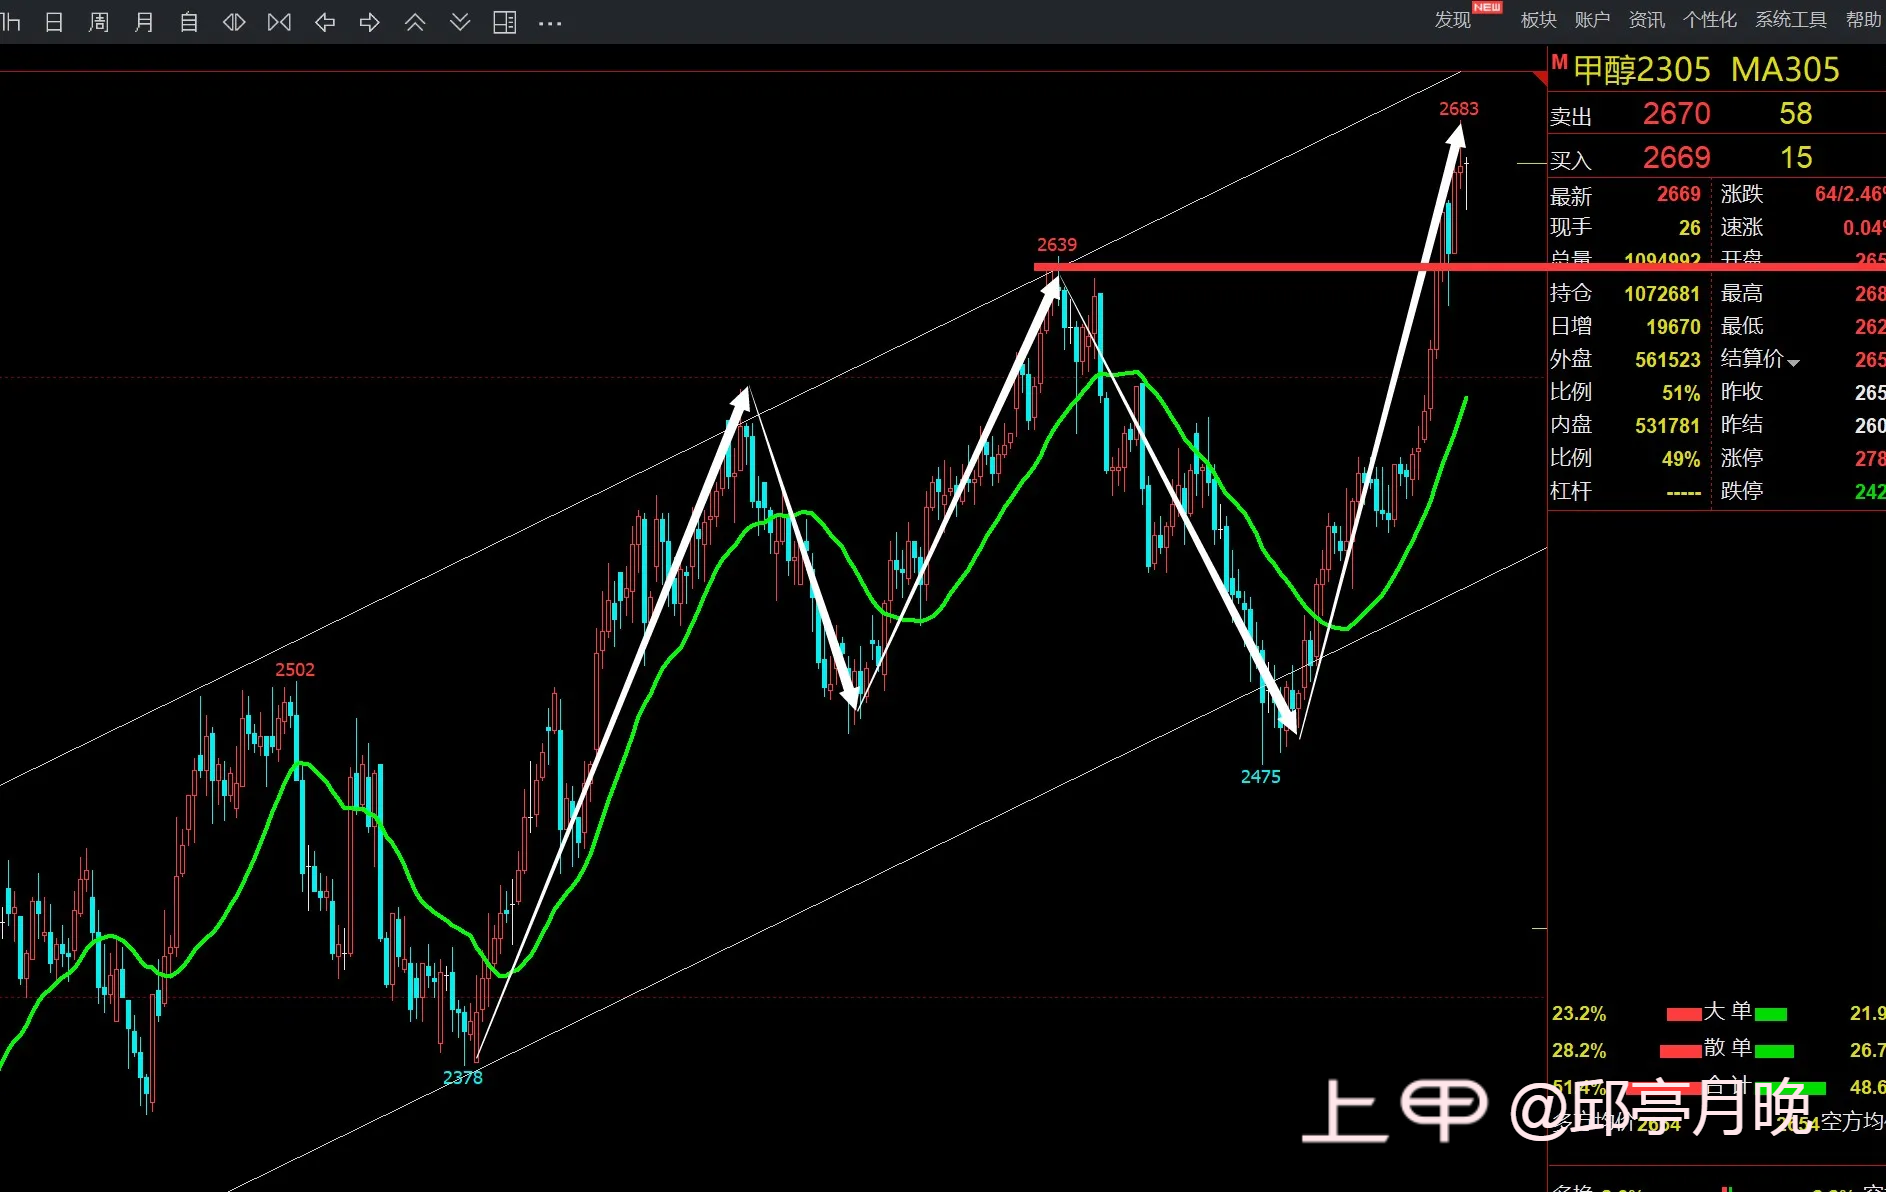Click the red M marker beside contract name
Image resolution: width=1886 pixels, height=1192 pixels.
[1559, 62]
